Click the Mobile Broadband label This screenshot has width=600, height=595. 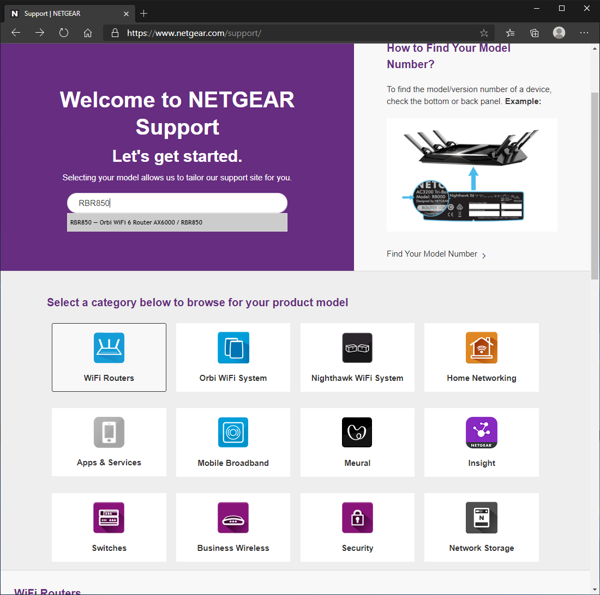point(233,463)
